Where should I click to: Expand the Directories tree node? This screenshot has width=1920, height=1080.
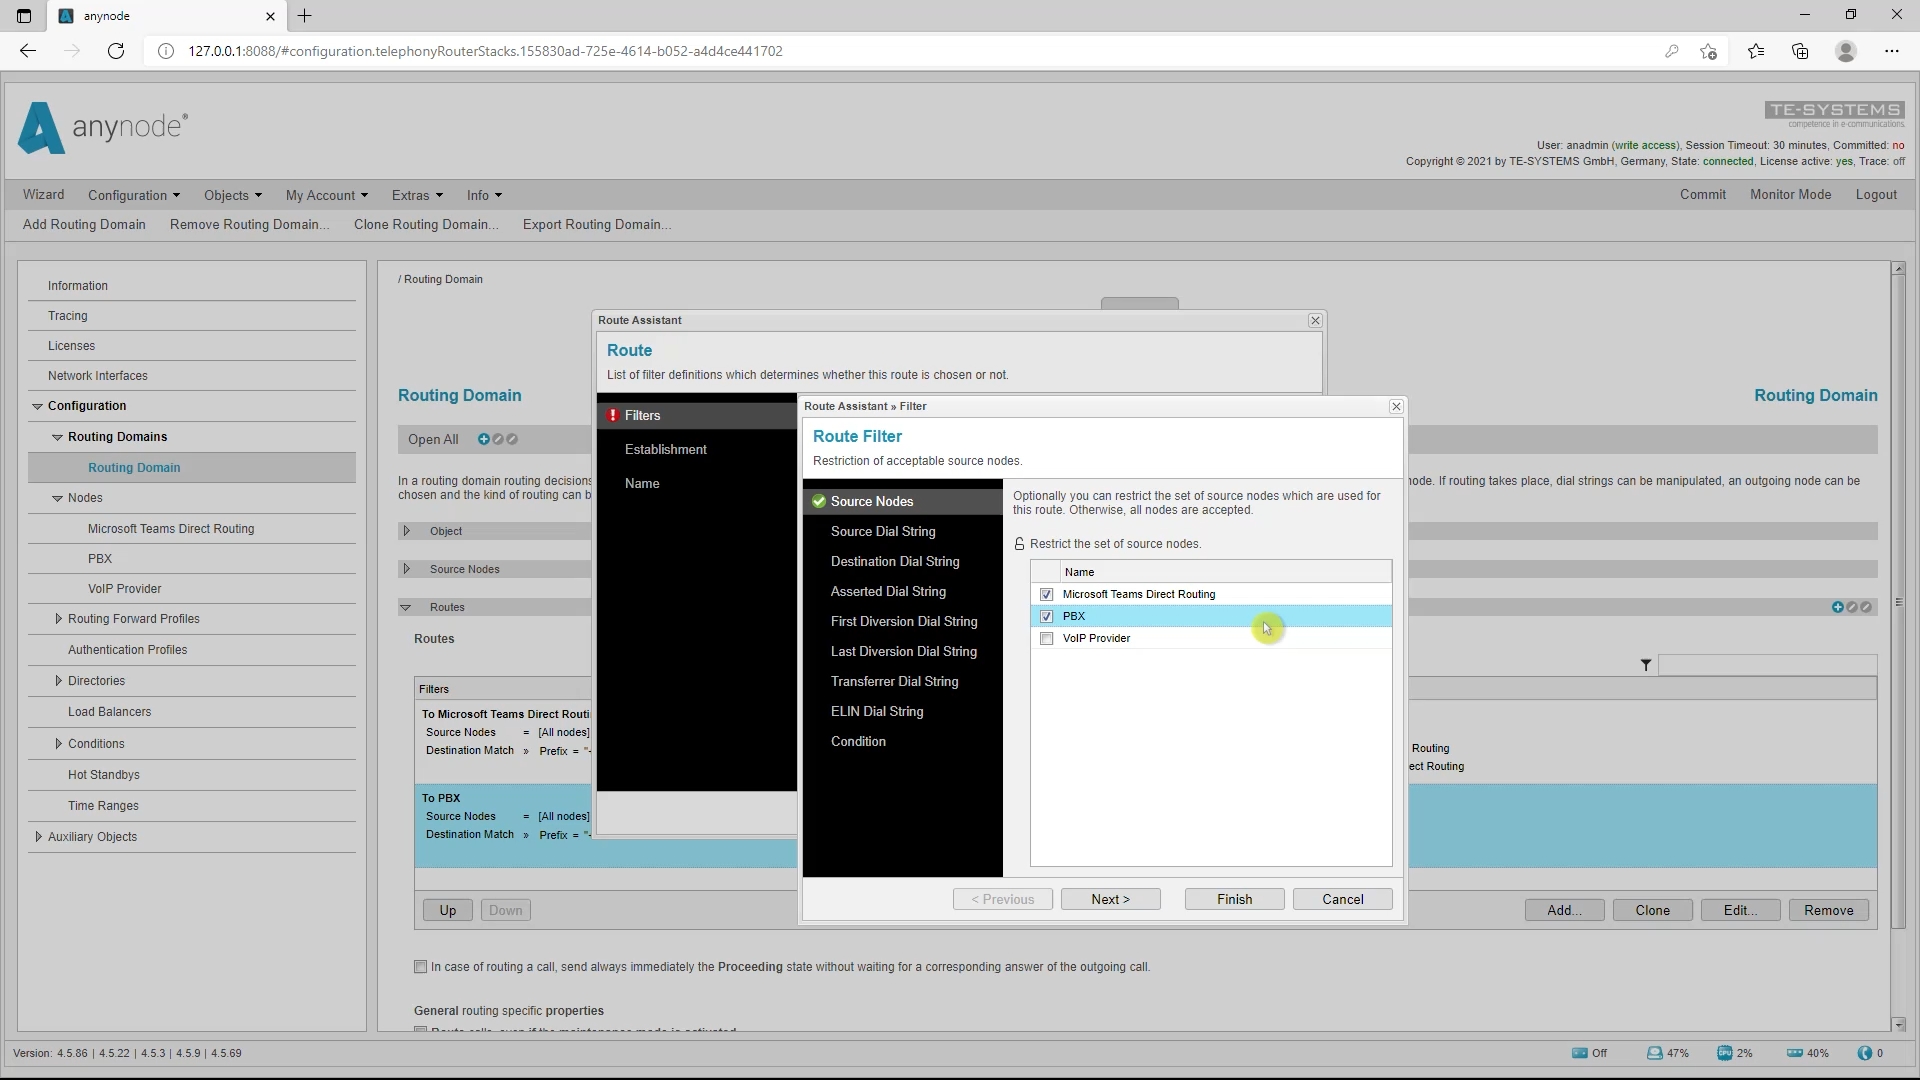pos(58,681)
